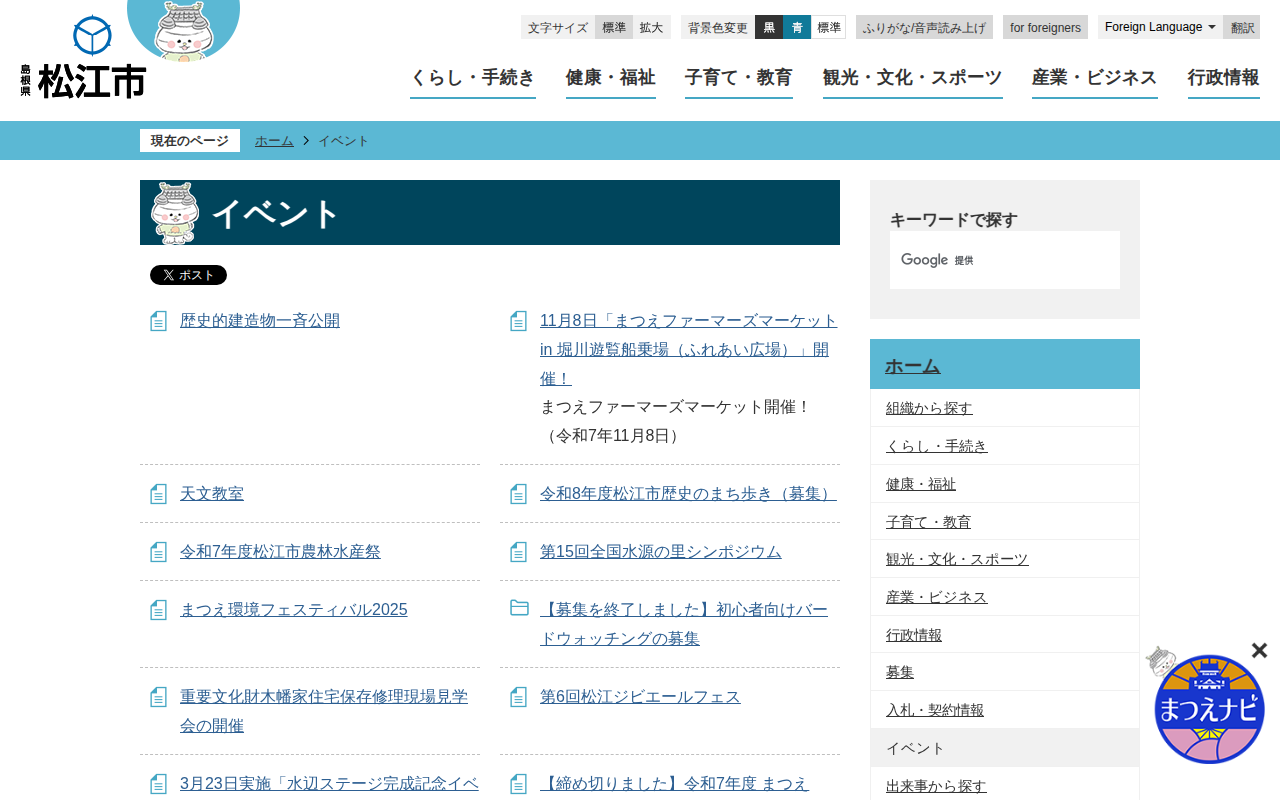Open the 天文教室 link

(212, 494)
